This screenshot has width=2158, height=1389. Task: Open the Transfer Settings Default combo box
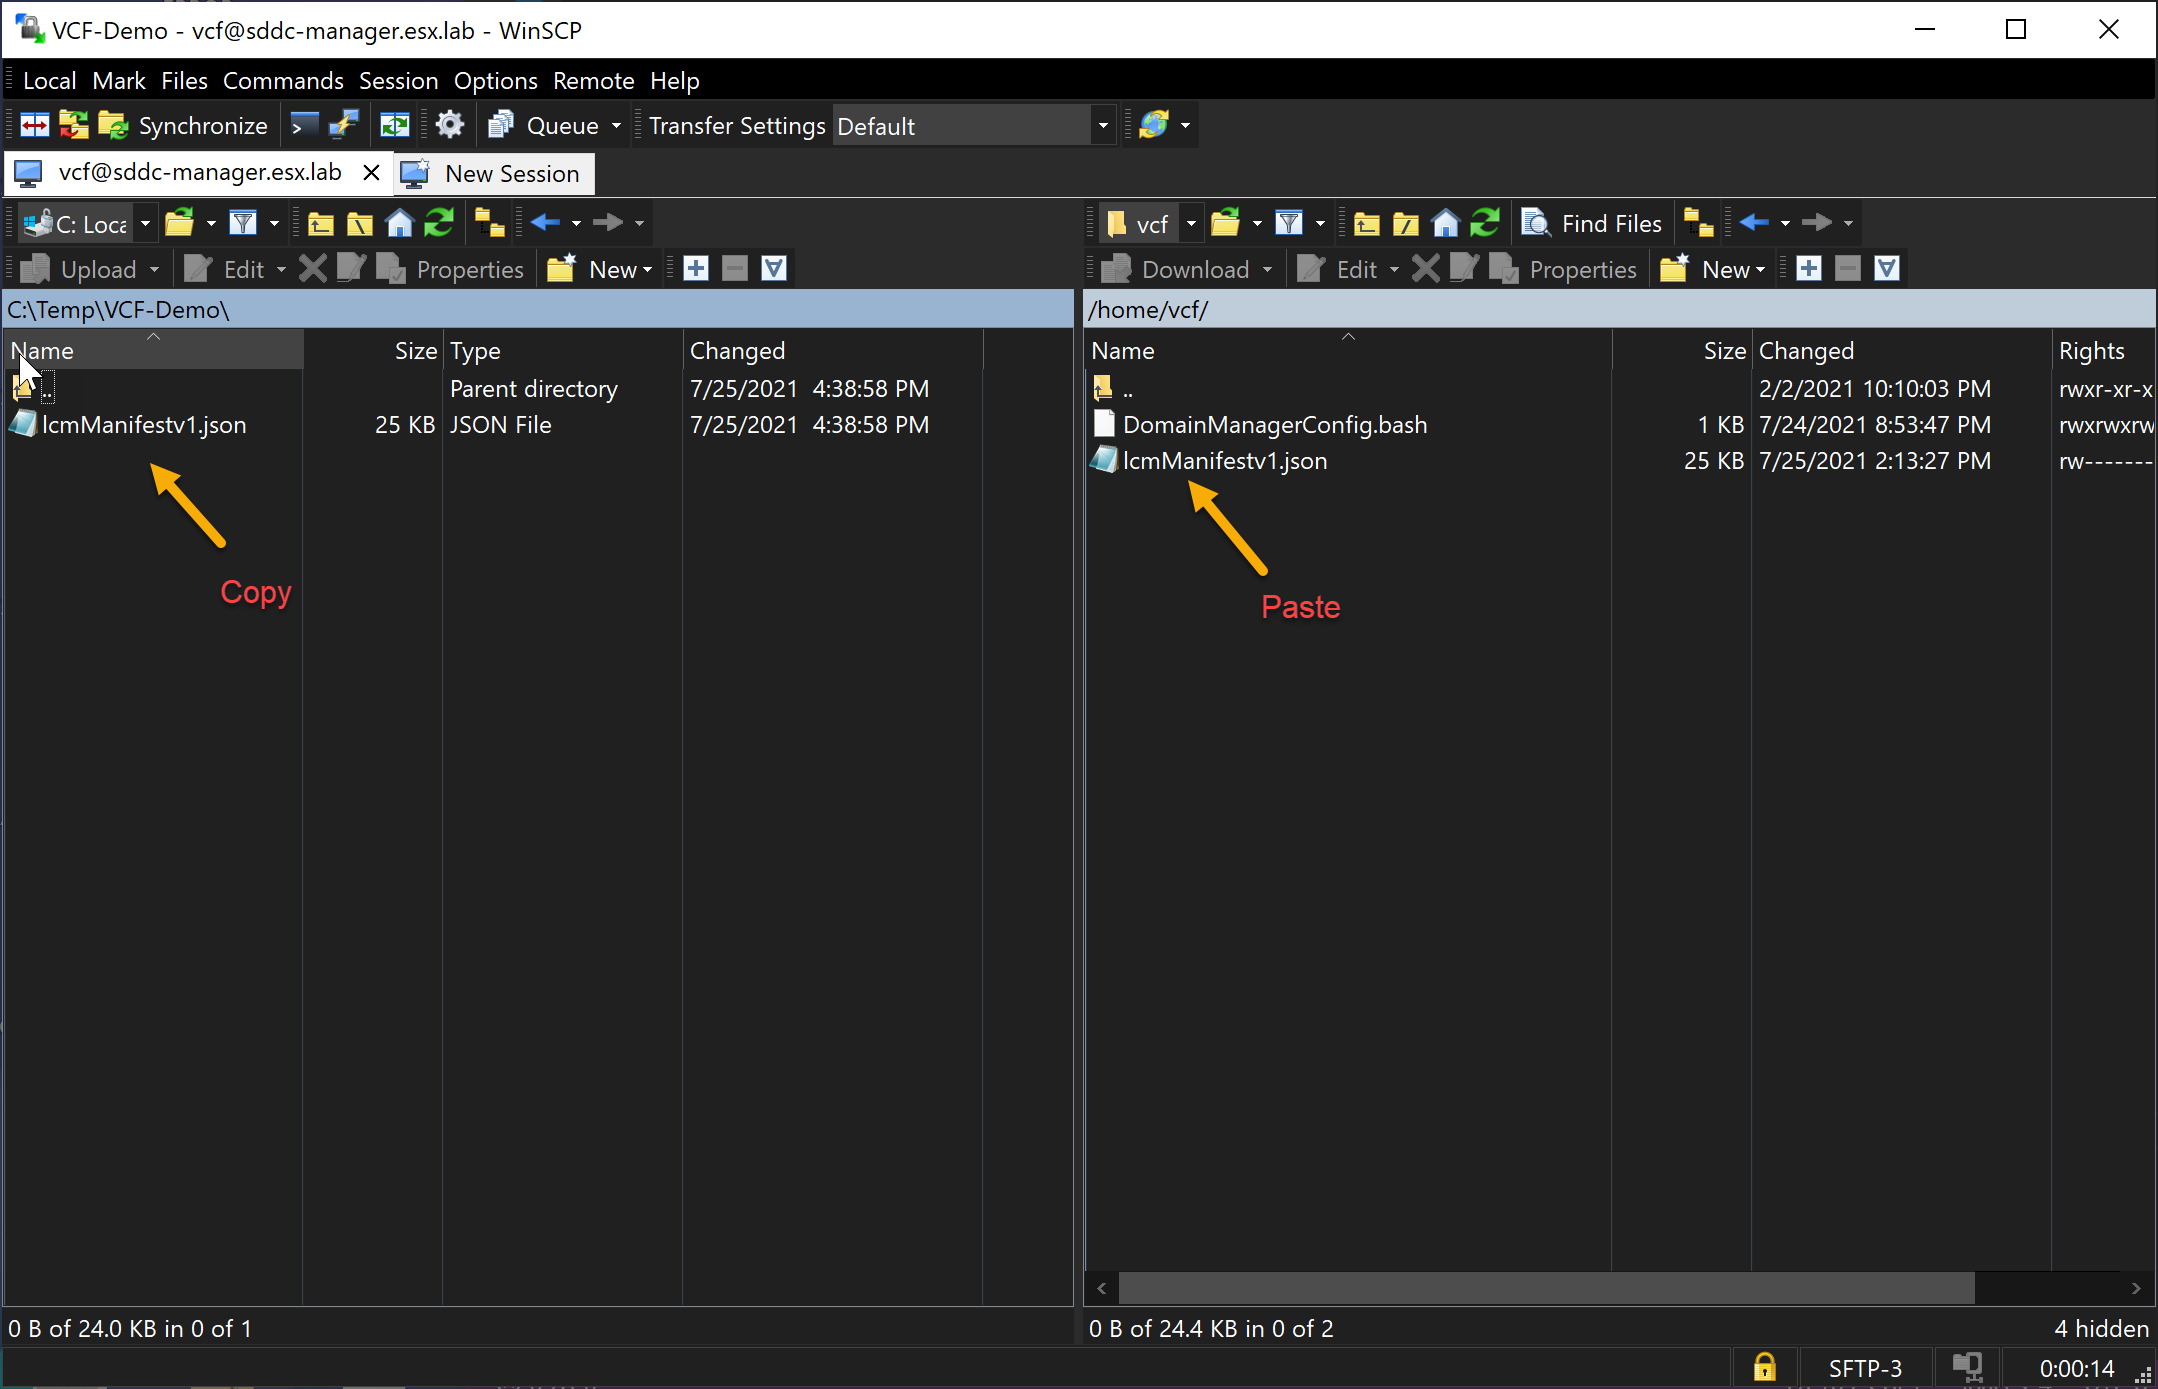click(973, 126)
